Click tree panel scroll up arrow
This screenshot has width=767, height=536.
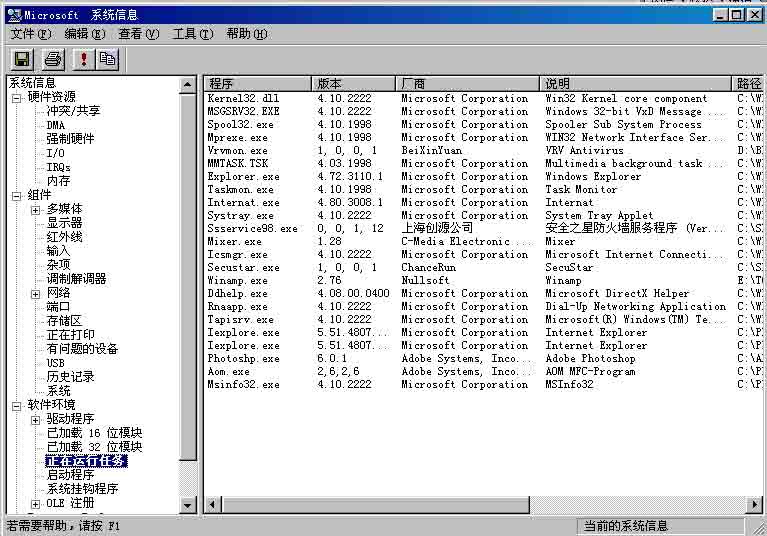point(188,85)
